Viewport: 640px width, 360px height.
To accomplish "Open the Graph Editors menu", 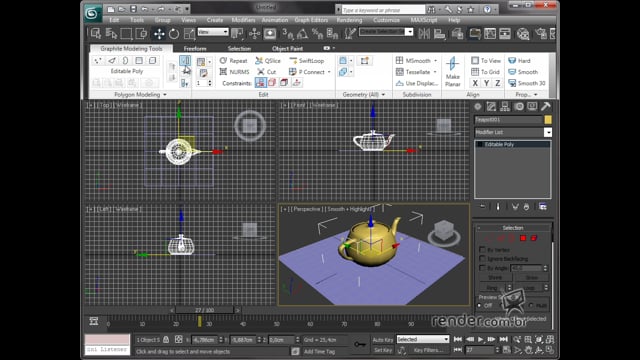I will [311, 20].
